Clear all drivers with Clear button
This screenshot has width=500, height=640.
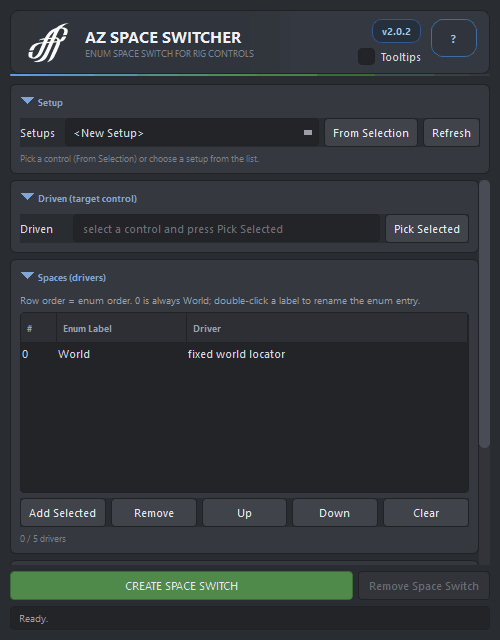426,513
